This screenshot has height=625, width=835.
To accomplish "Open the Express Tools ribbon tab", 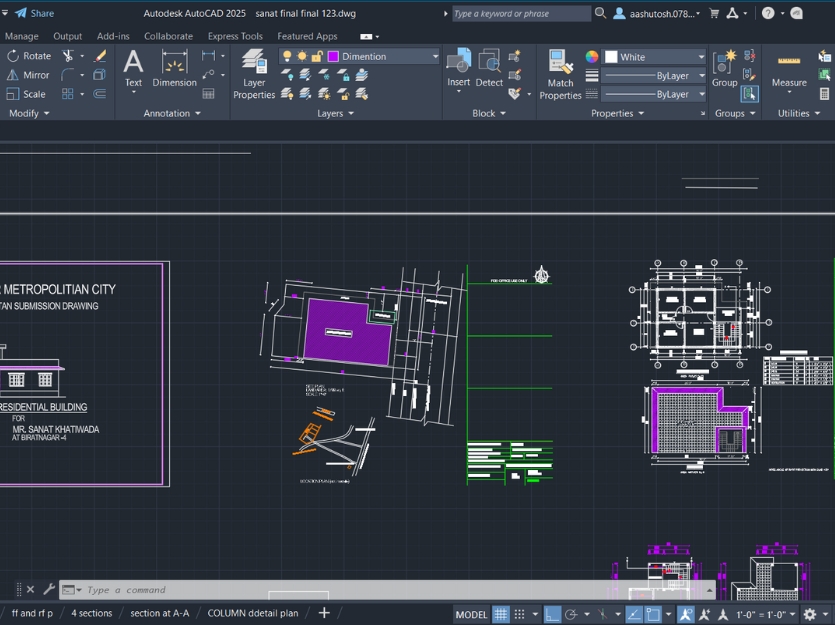I will [235, 36].
